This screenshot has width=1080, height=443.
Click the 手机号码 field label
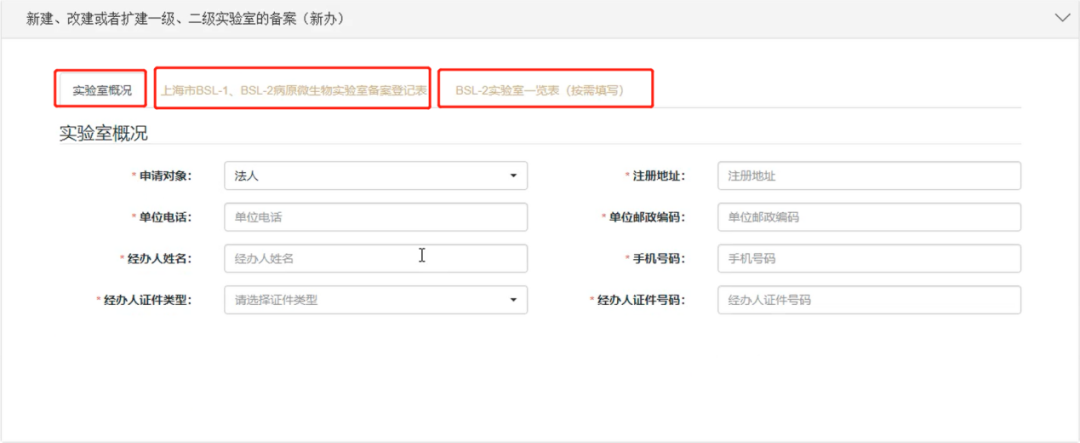[658, 258]
